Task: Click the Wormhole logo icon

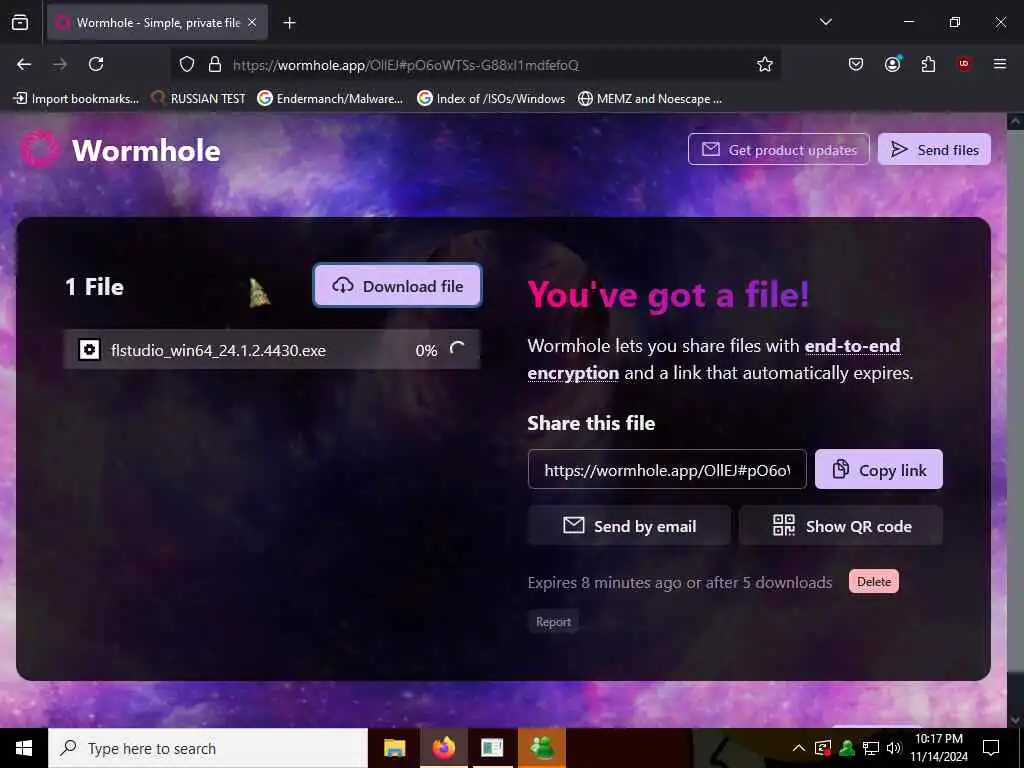Action: (39, 149)
